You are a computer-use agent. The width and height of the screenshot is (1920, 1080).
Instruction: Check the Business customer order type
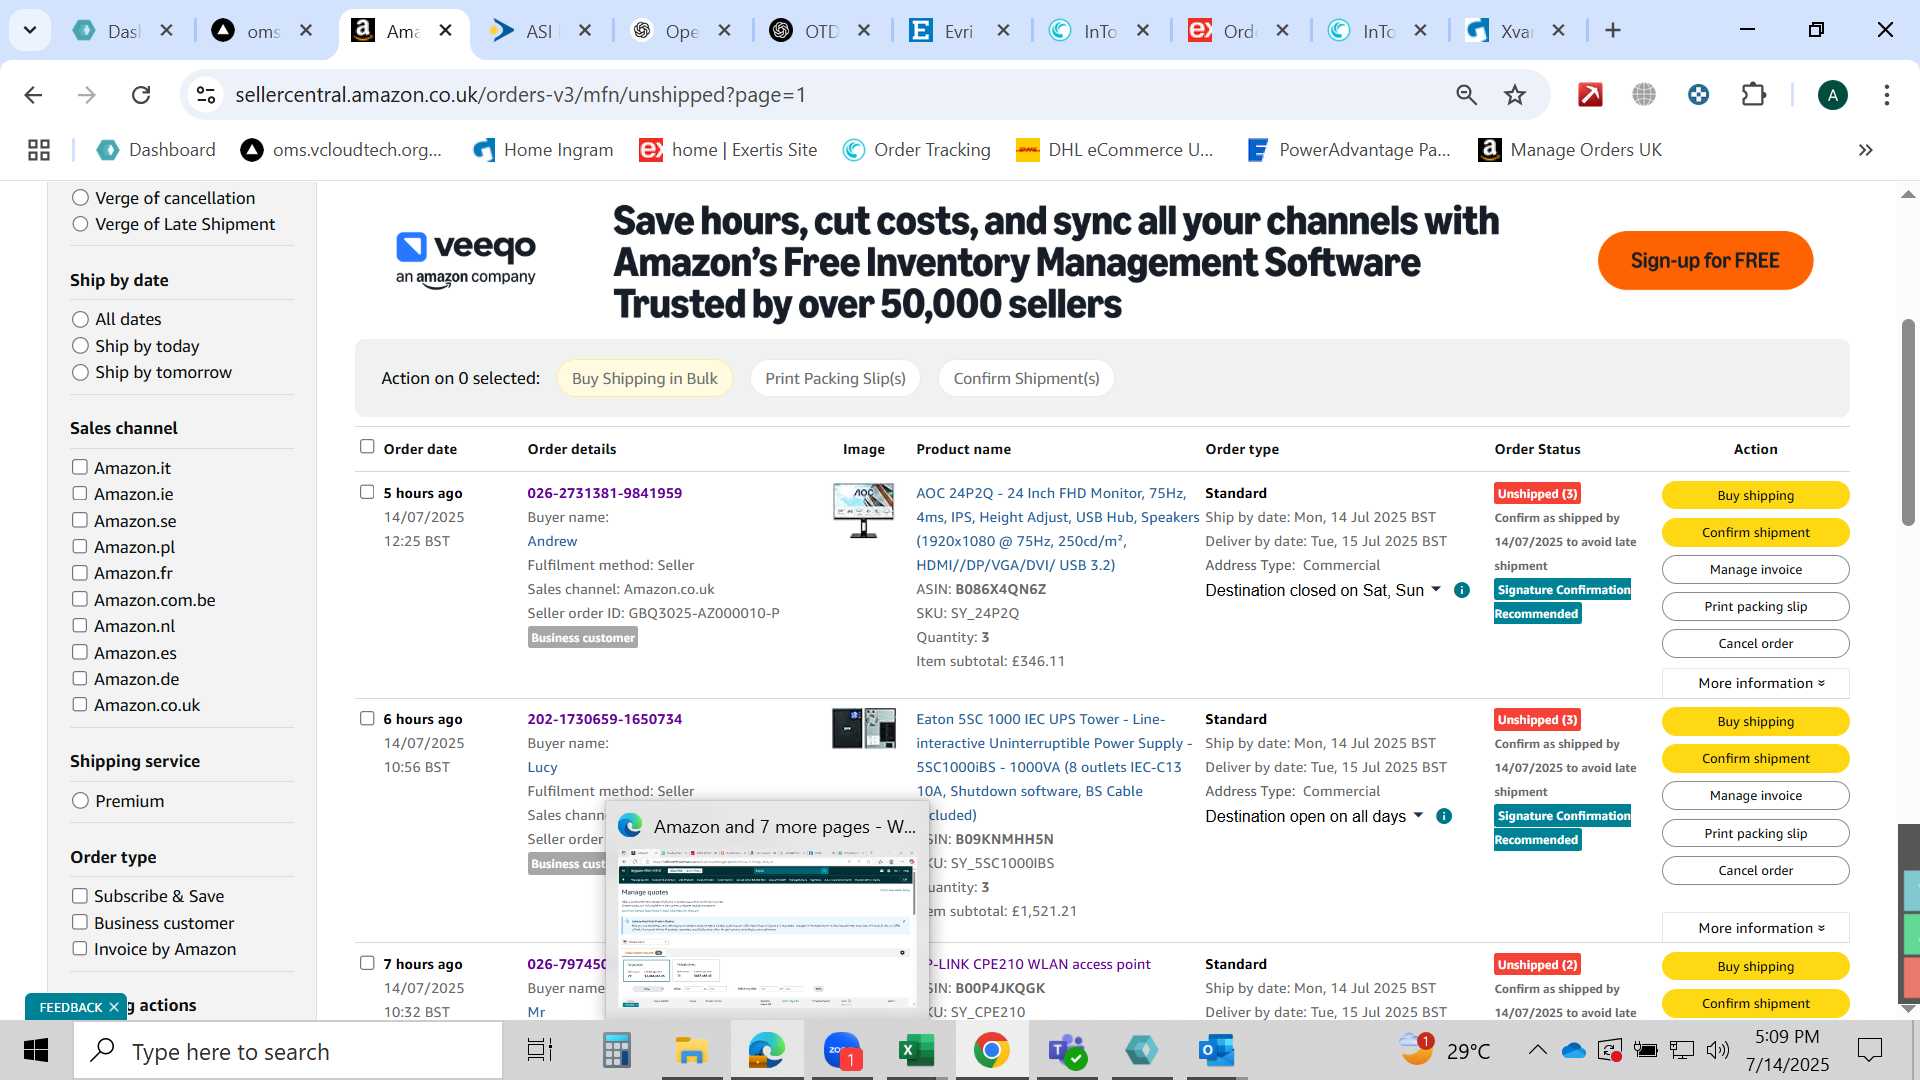click(x=80, y=922)
